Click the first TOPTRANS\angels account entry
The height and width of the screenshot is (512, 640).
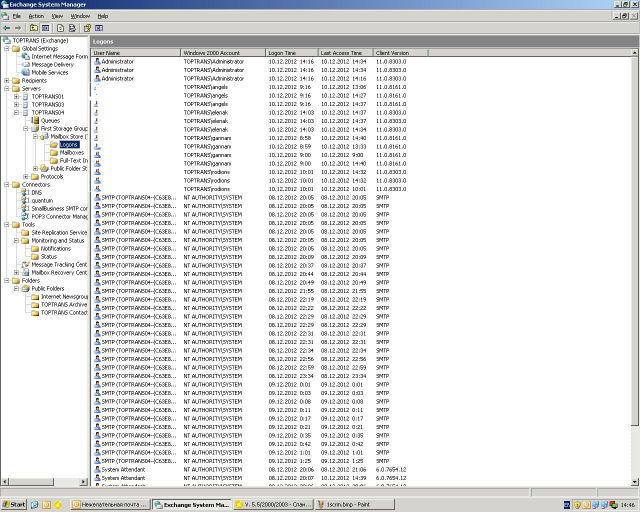pos(206,87)
